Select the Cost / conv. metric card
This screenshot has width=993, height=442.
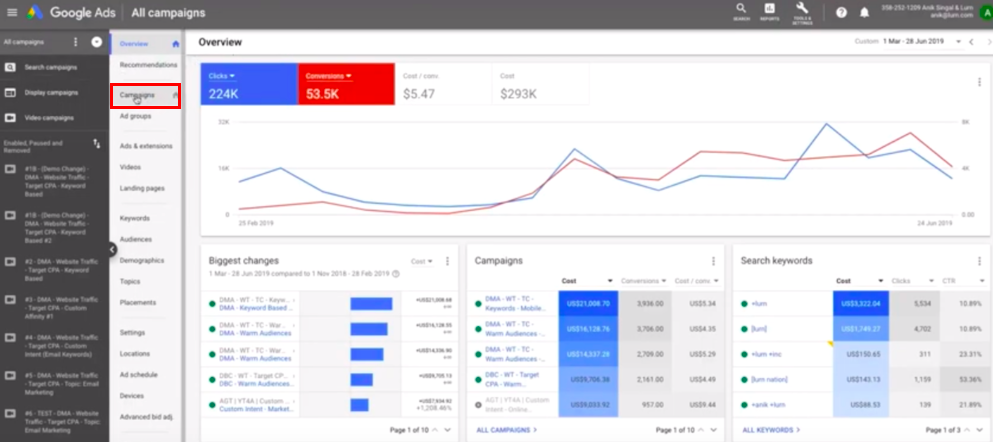click(x=443, y=84)
